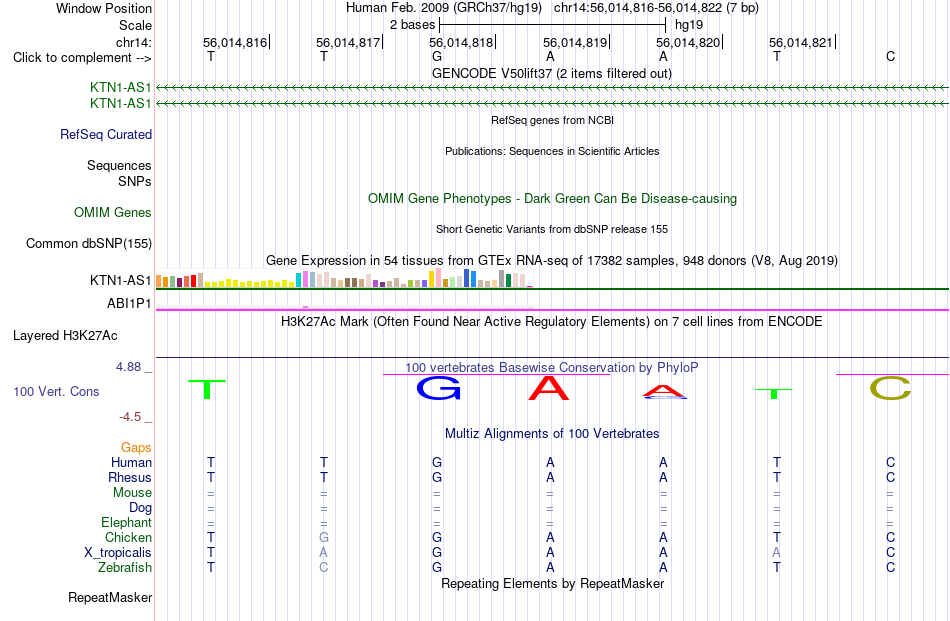This screenshot has height=621, width=950.
Task: Click 'Short Genetic Variants from dbSNP release 155'
Action: tap(552, 229)
